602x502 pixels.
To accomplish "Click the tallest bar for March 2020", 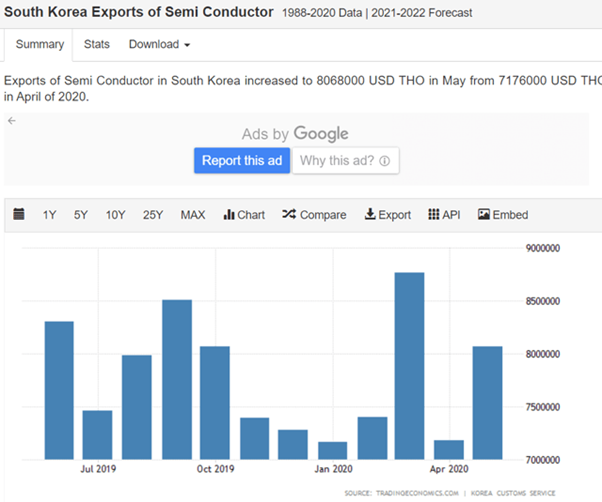I will [410, 366].
